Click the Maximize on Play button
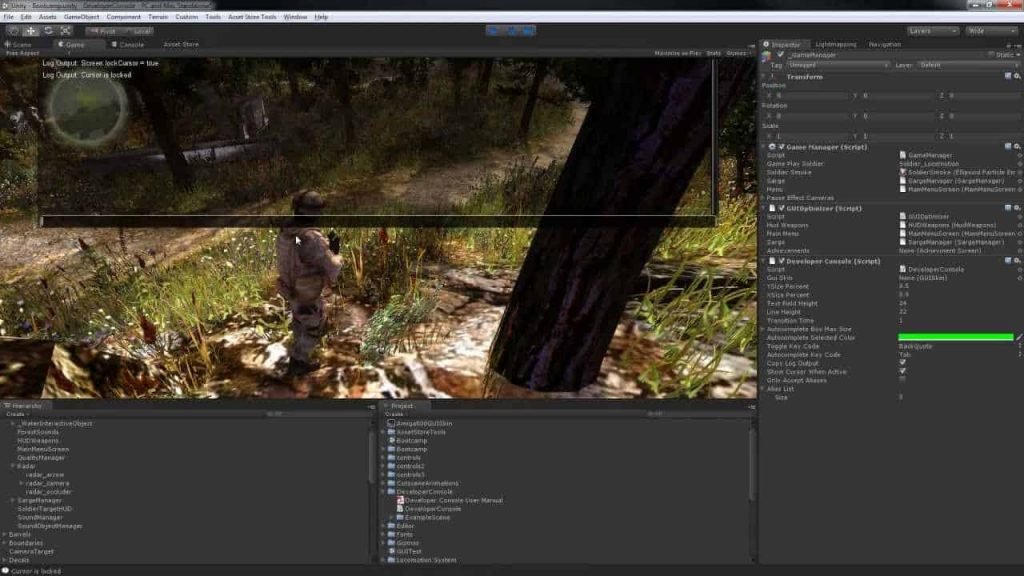 pyautogui.click(x=677, y=54)
